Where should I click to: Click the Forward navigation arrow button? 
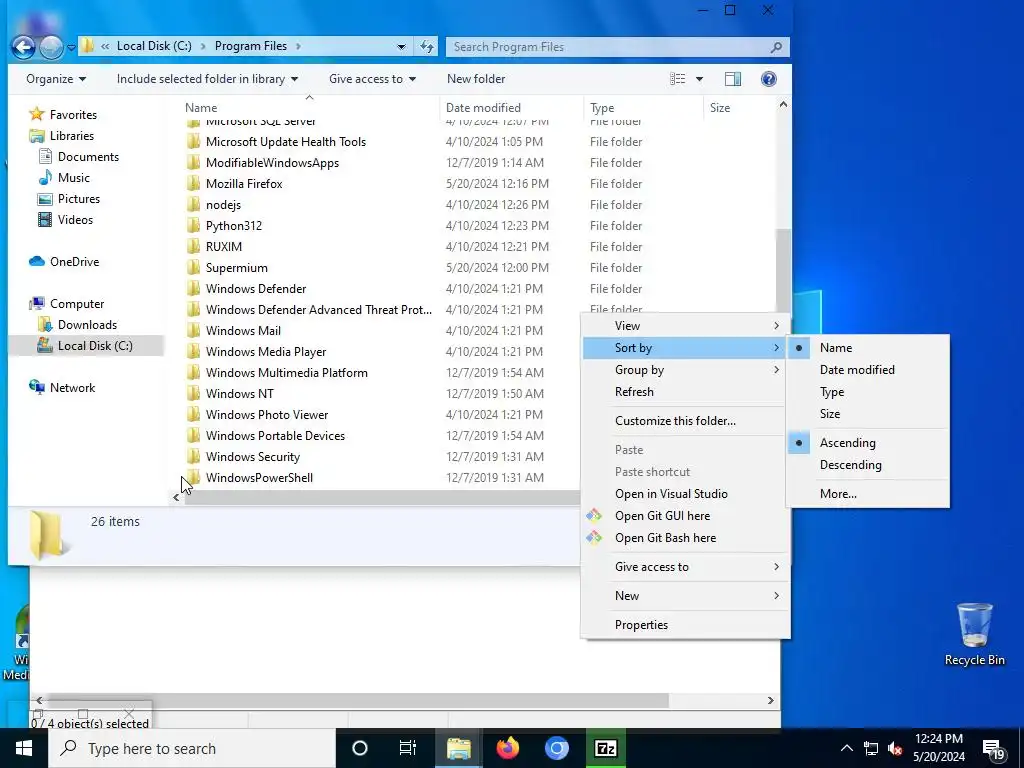click(x=51, y=47)
